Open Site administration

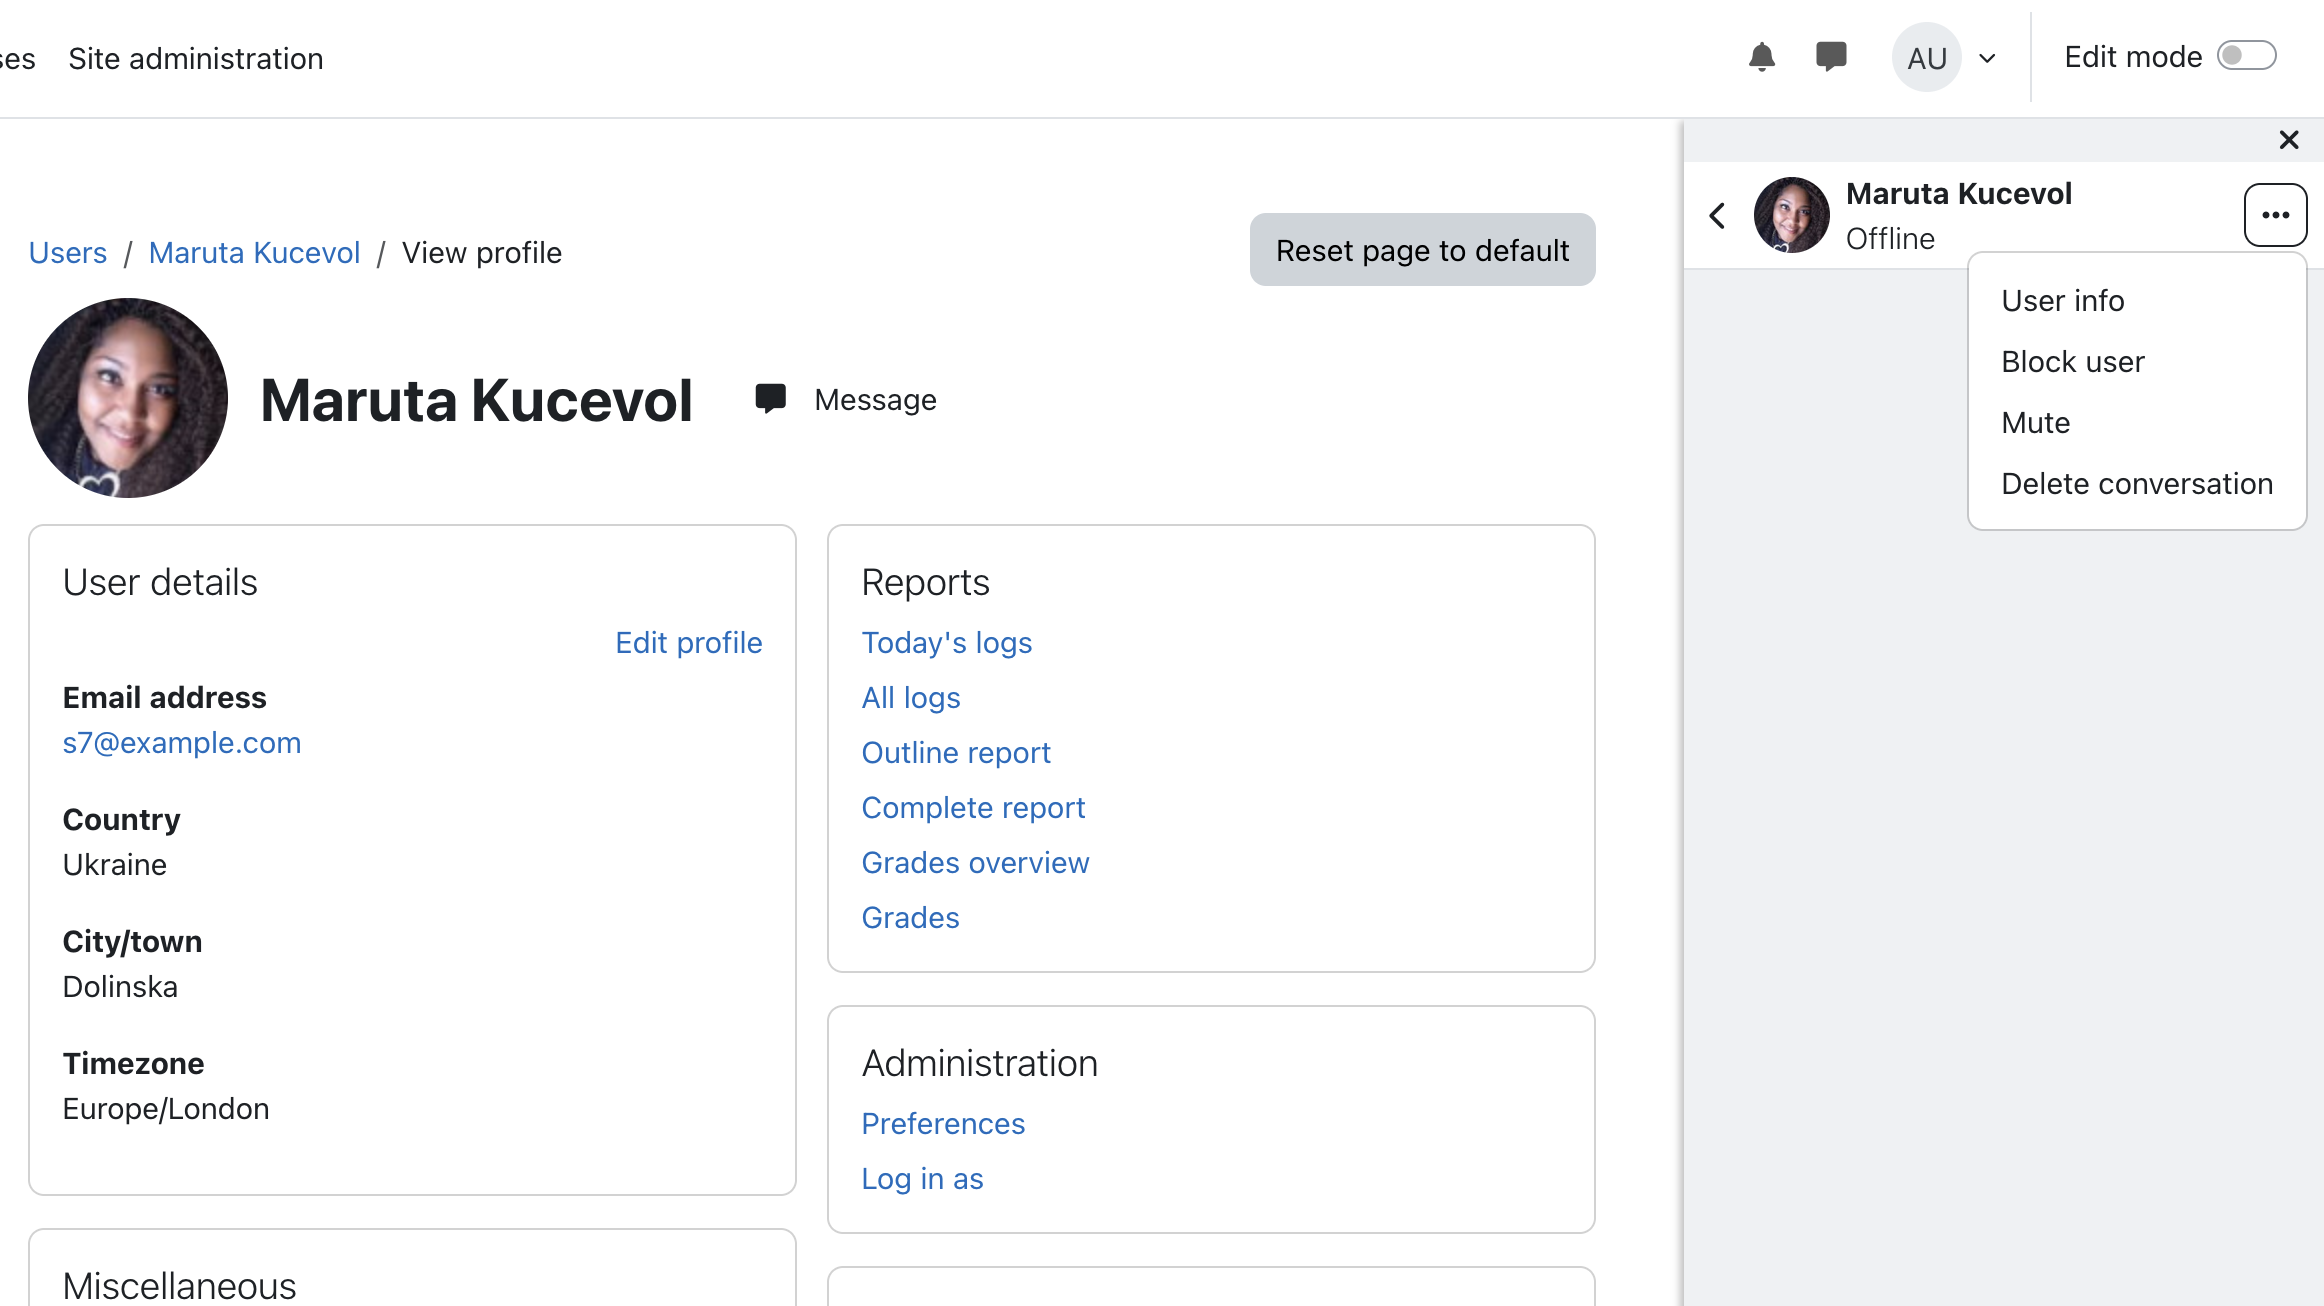(x=195, y=59)
